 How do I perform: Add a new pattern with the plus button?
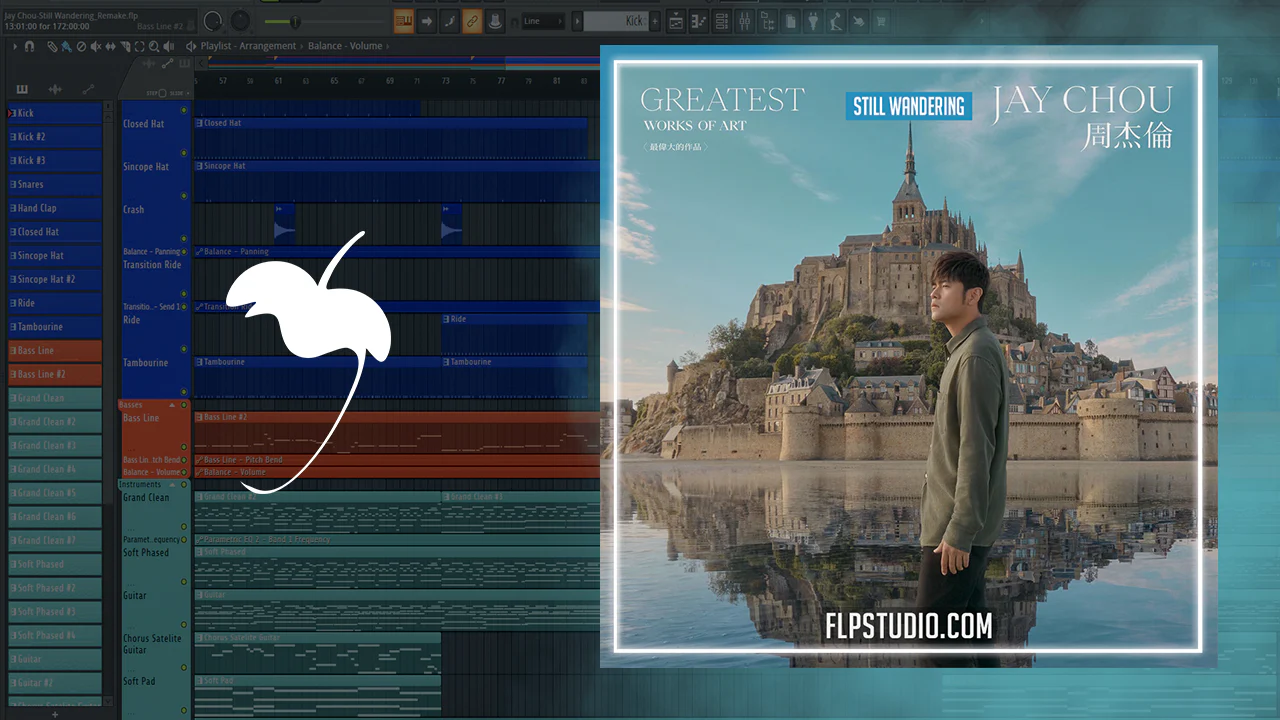tap(656, 20)
